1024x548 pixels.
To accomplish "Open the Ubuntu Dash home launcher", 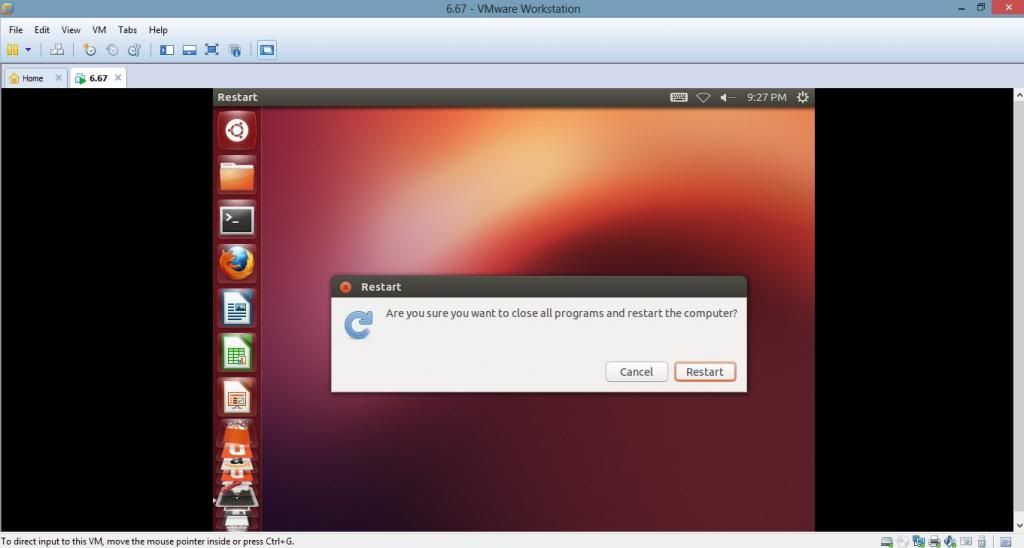I will (x=236, y=130).
